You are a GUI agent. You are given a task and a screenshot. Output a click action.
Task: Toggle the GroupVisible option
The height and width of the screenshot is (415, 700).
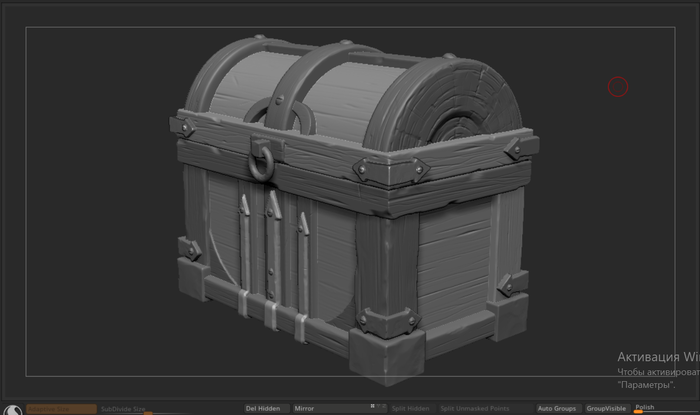click(x=606, y=408)
